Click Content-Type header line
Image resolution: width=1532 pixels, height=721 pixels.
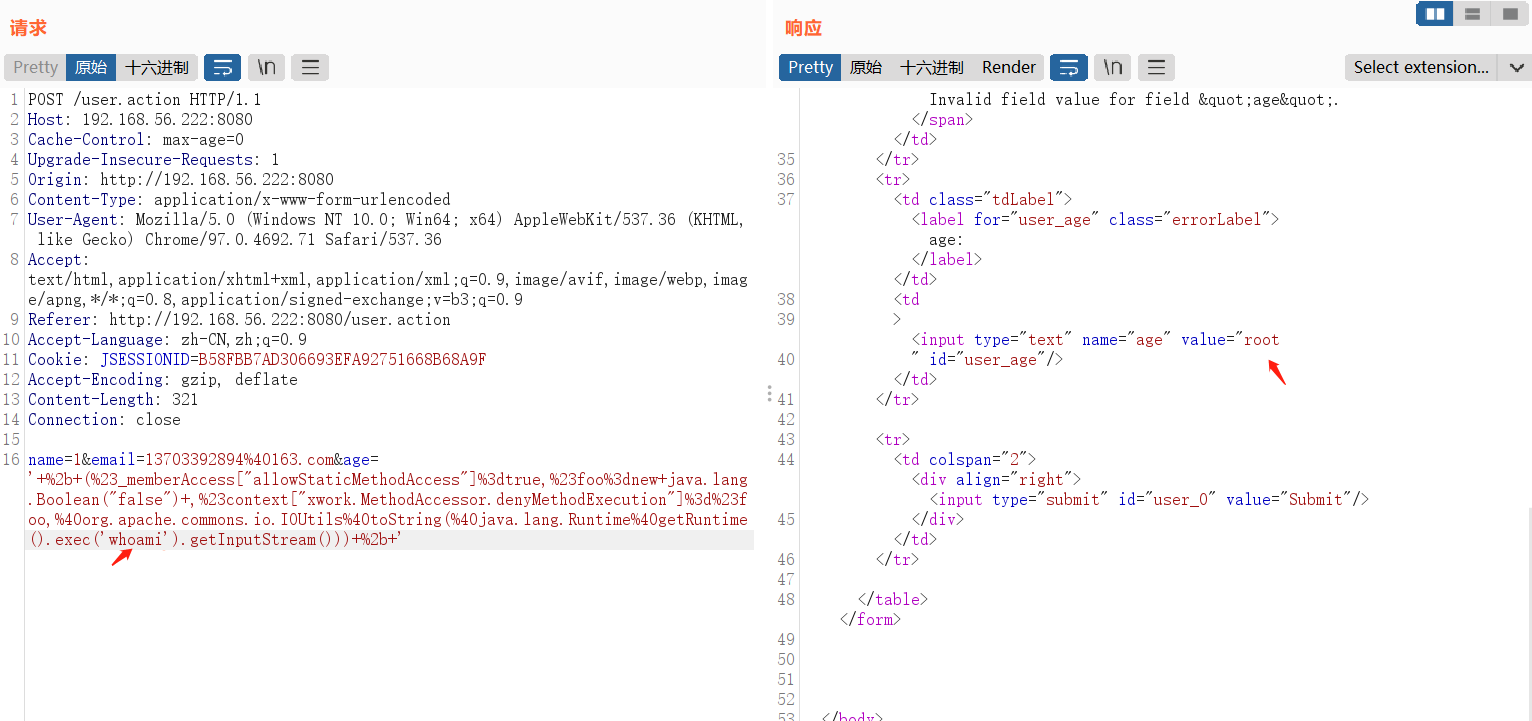pos(239,199)
